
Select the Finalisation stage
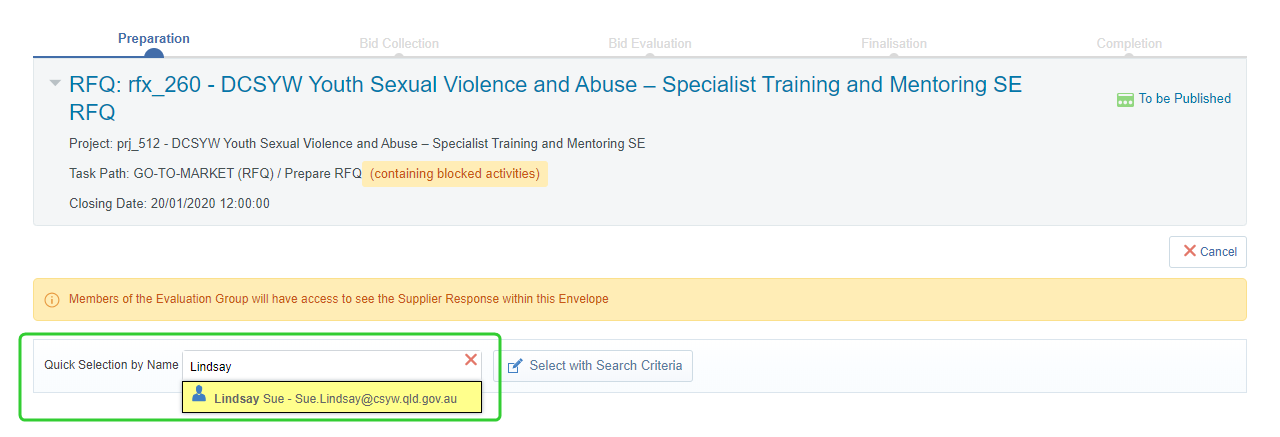894,44
